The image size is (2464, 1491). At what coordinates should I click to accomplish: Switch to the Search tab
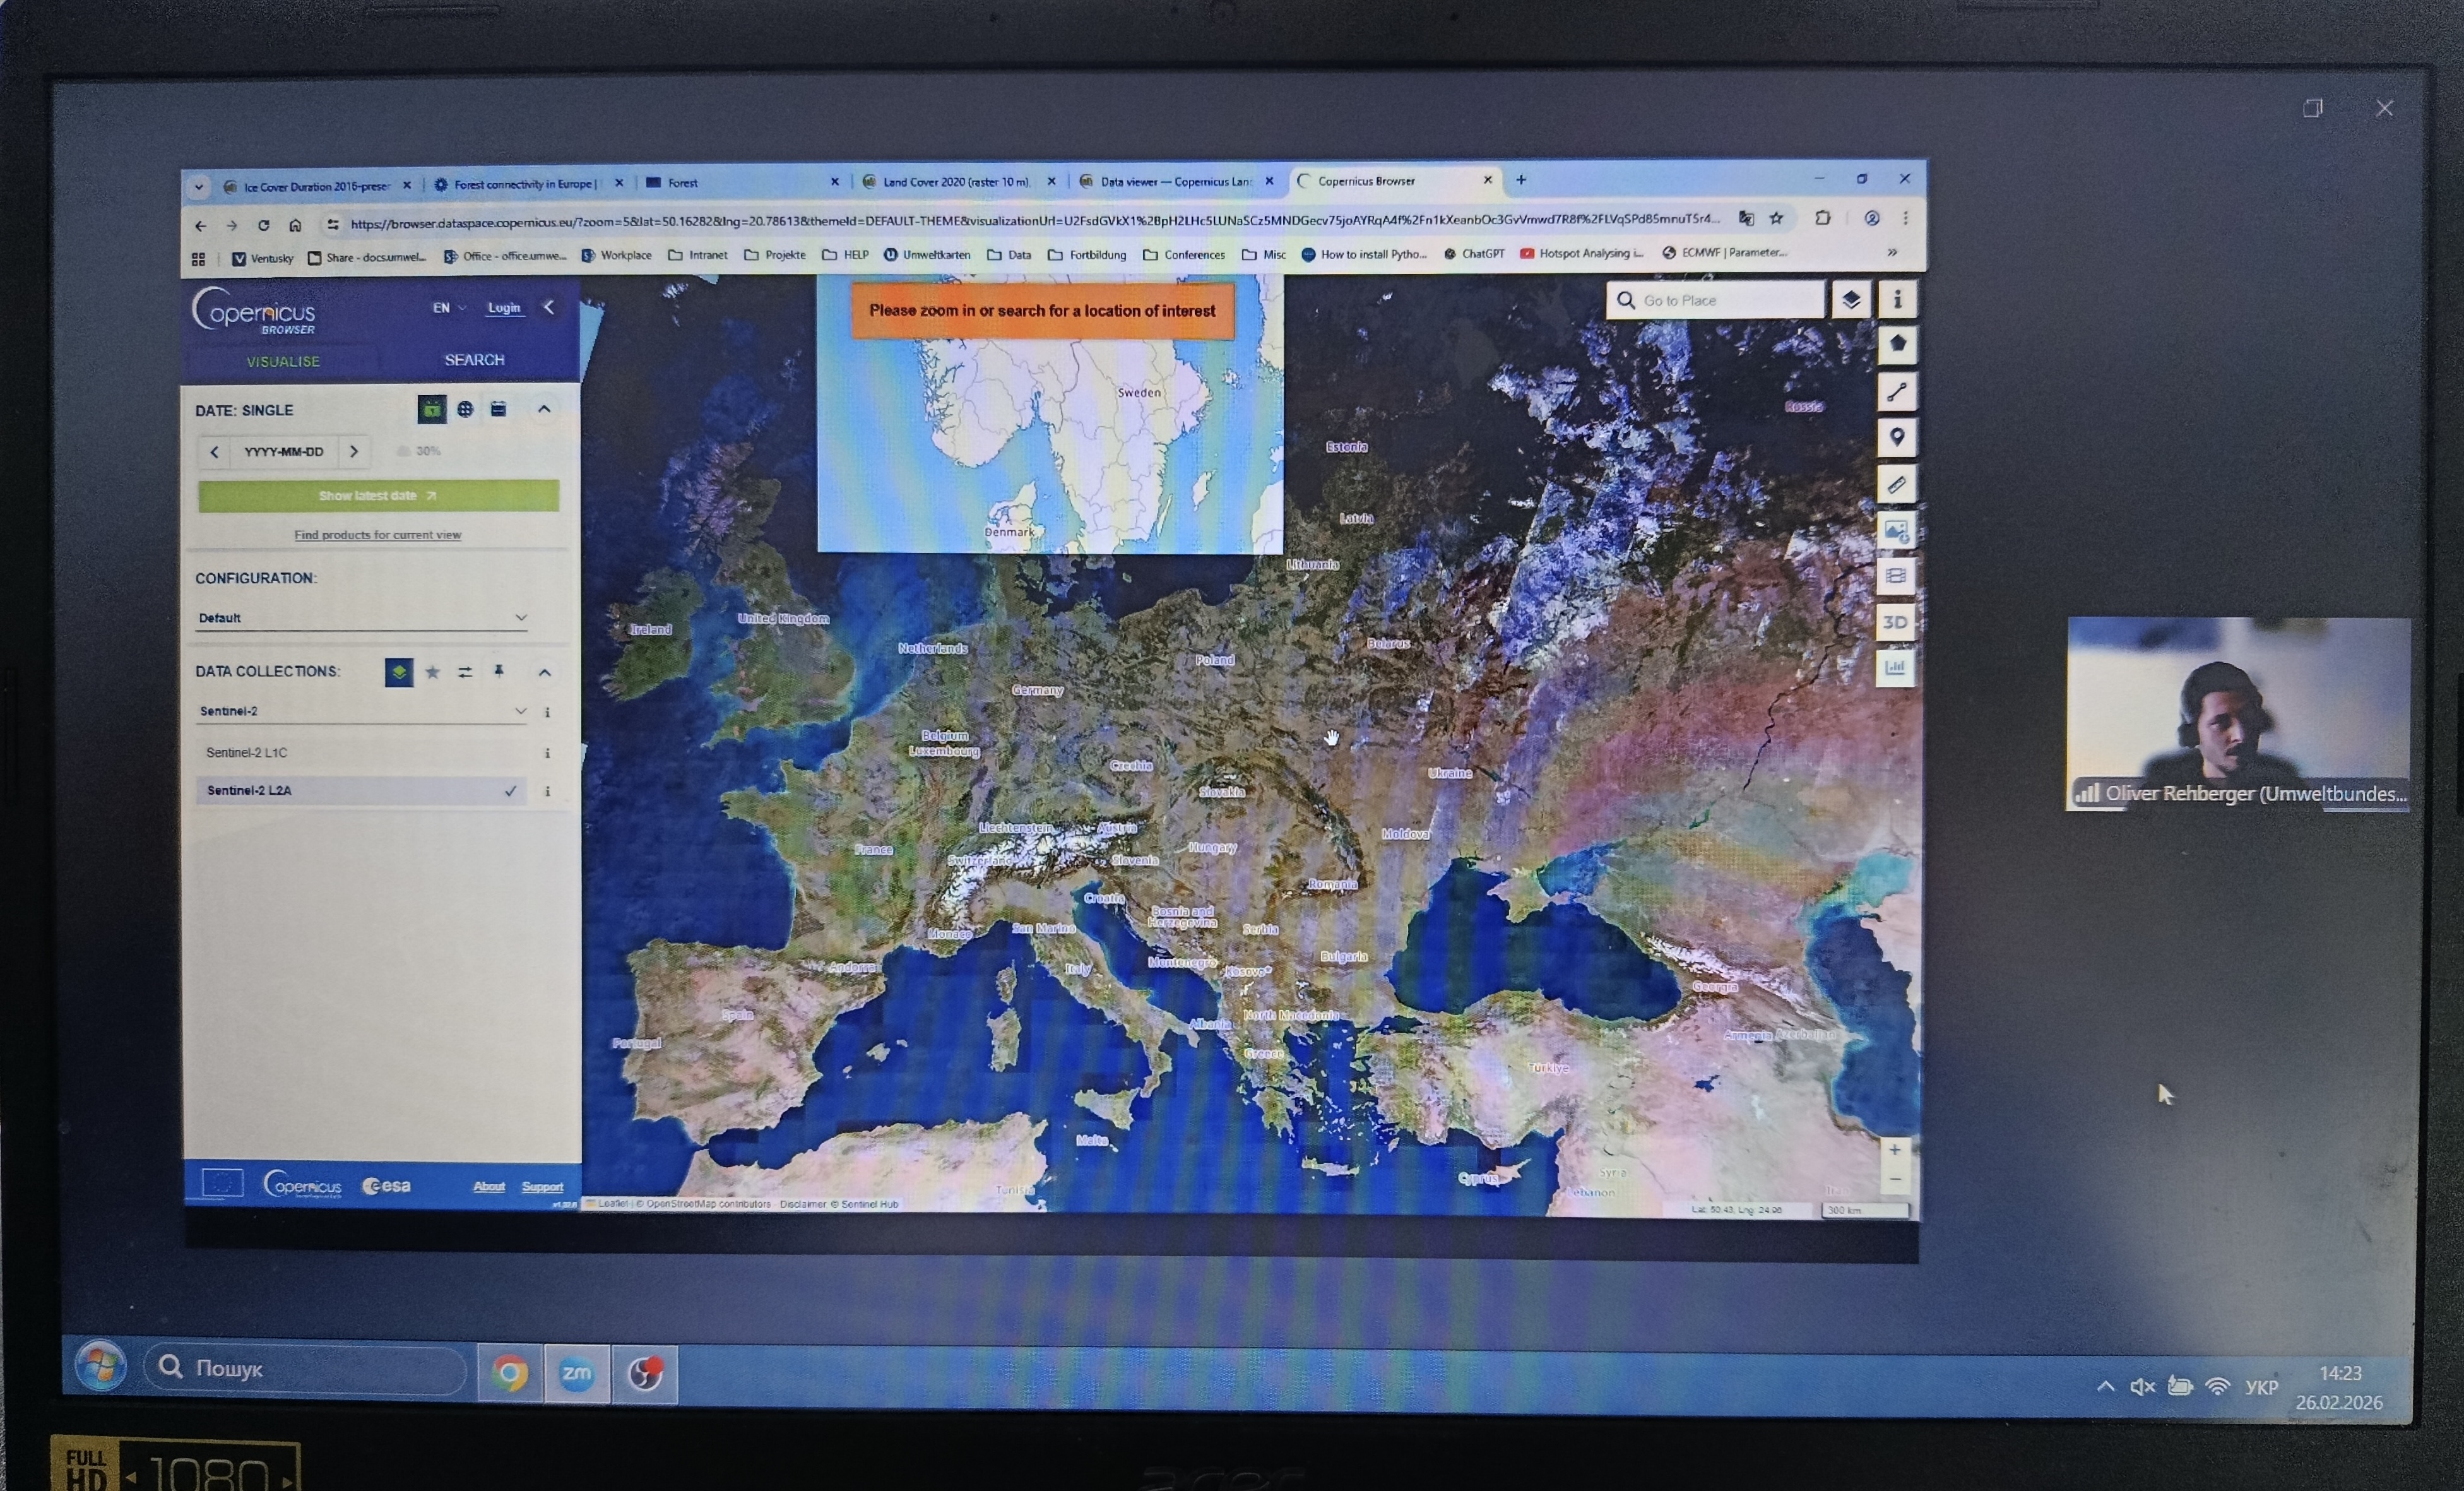(x=474, y=360)
